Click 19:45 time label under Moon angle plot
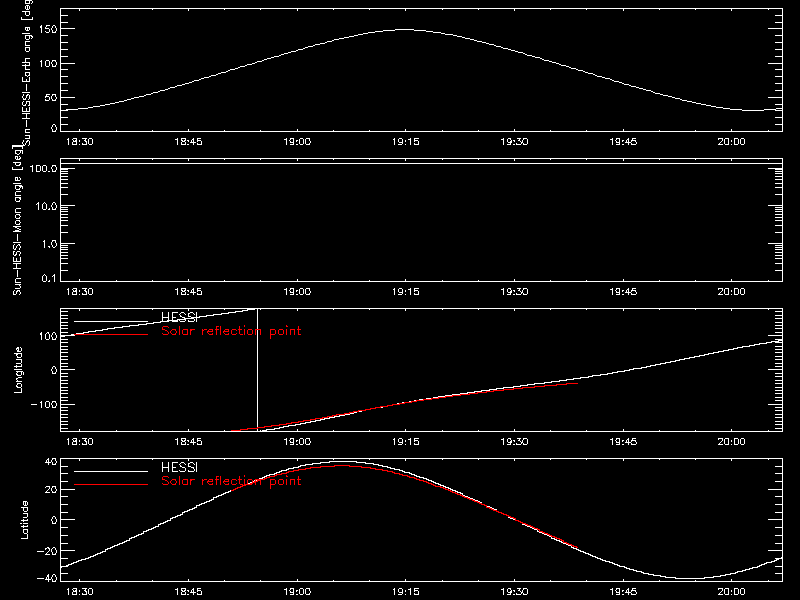This screenshot has width=800, height=600. pos(623,292)
